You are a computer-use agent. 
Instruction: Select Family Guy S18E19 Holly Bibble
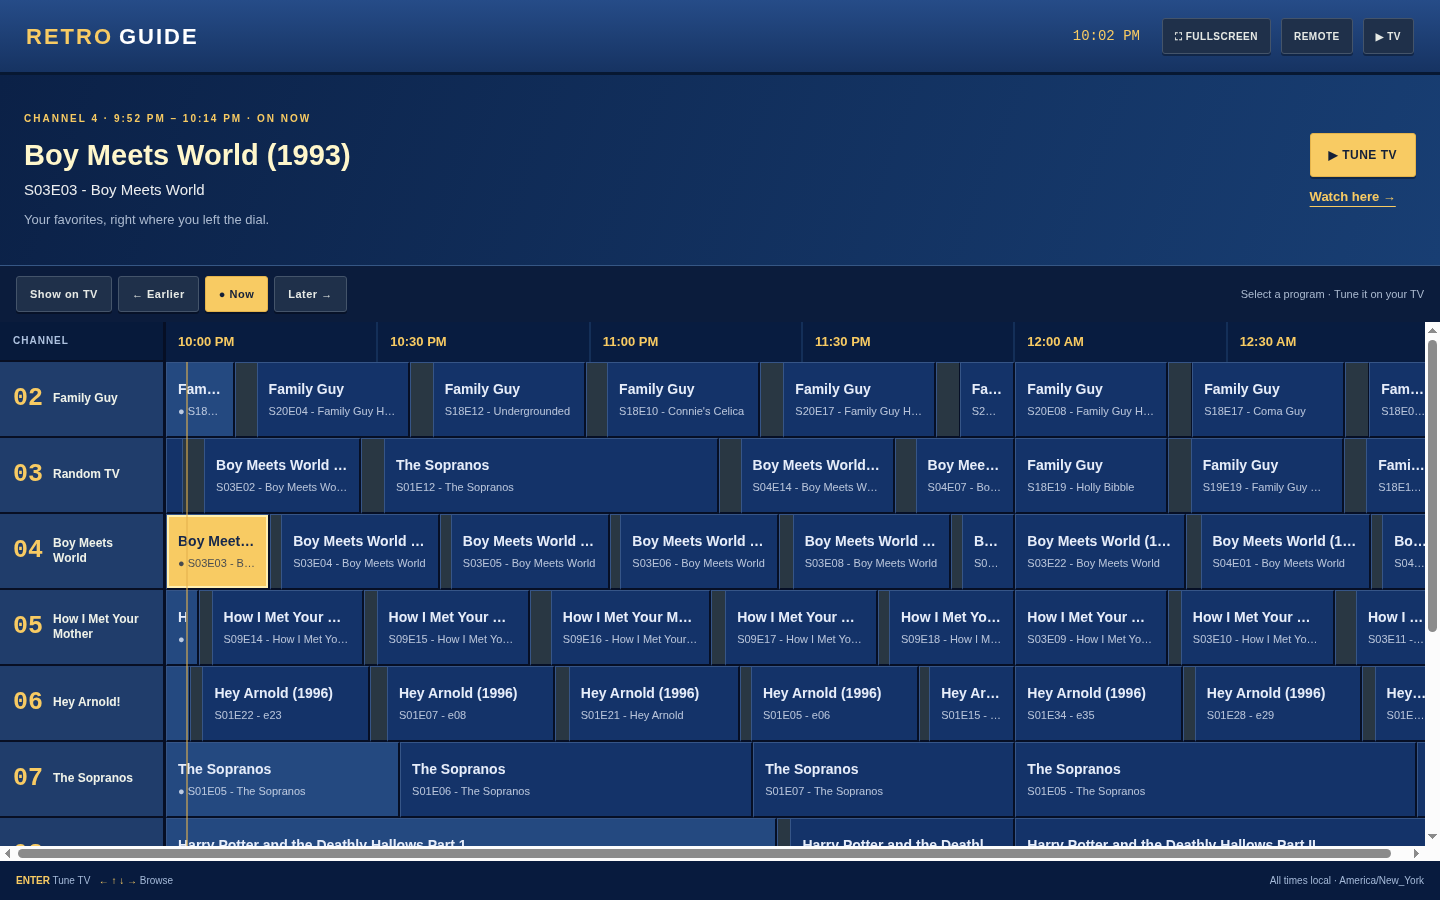click(x=1091, y=475)
